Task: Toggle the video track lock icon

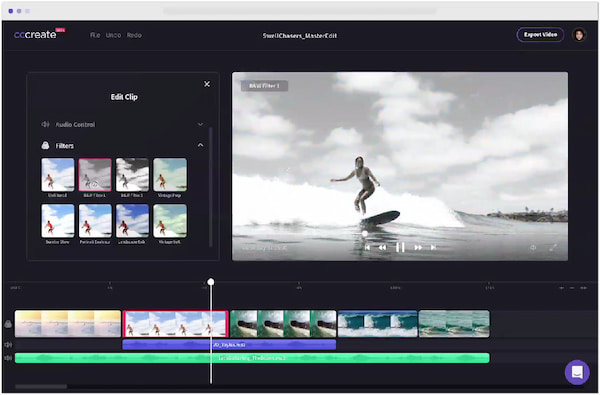Action: click(8, 324)
